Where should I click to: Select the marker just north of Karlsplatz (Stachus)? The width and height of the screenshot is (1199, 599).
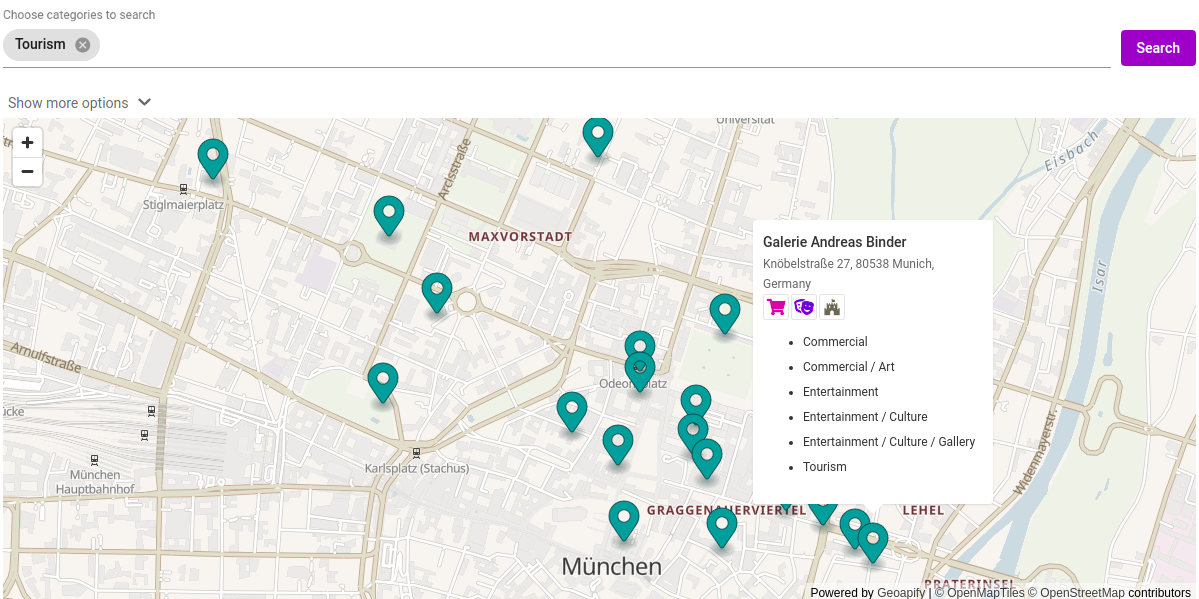[382, 380]
